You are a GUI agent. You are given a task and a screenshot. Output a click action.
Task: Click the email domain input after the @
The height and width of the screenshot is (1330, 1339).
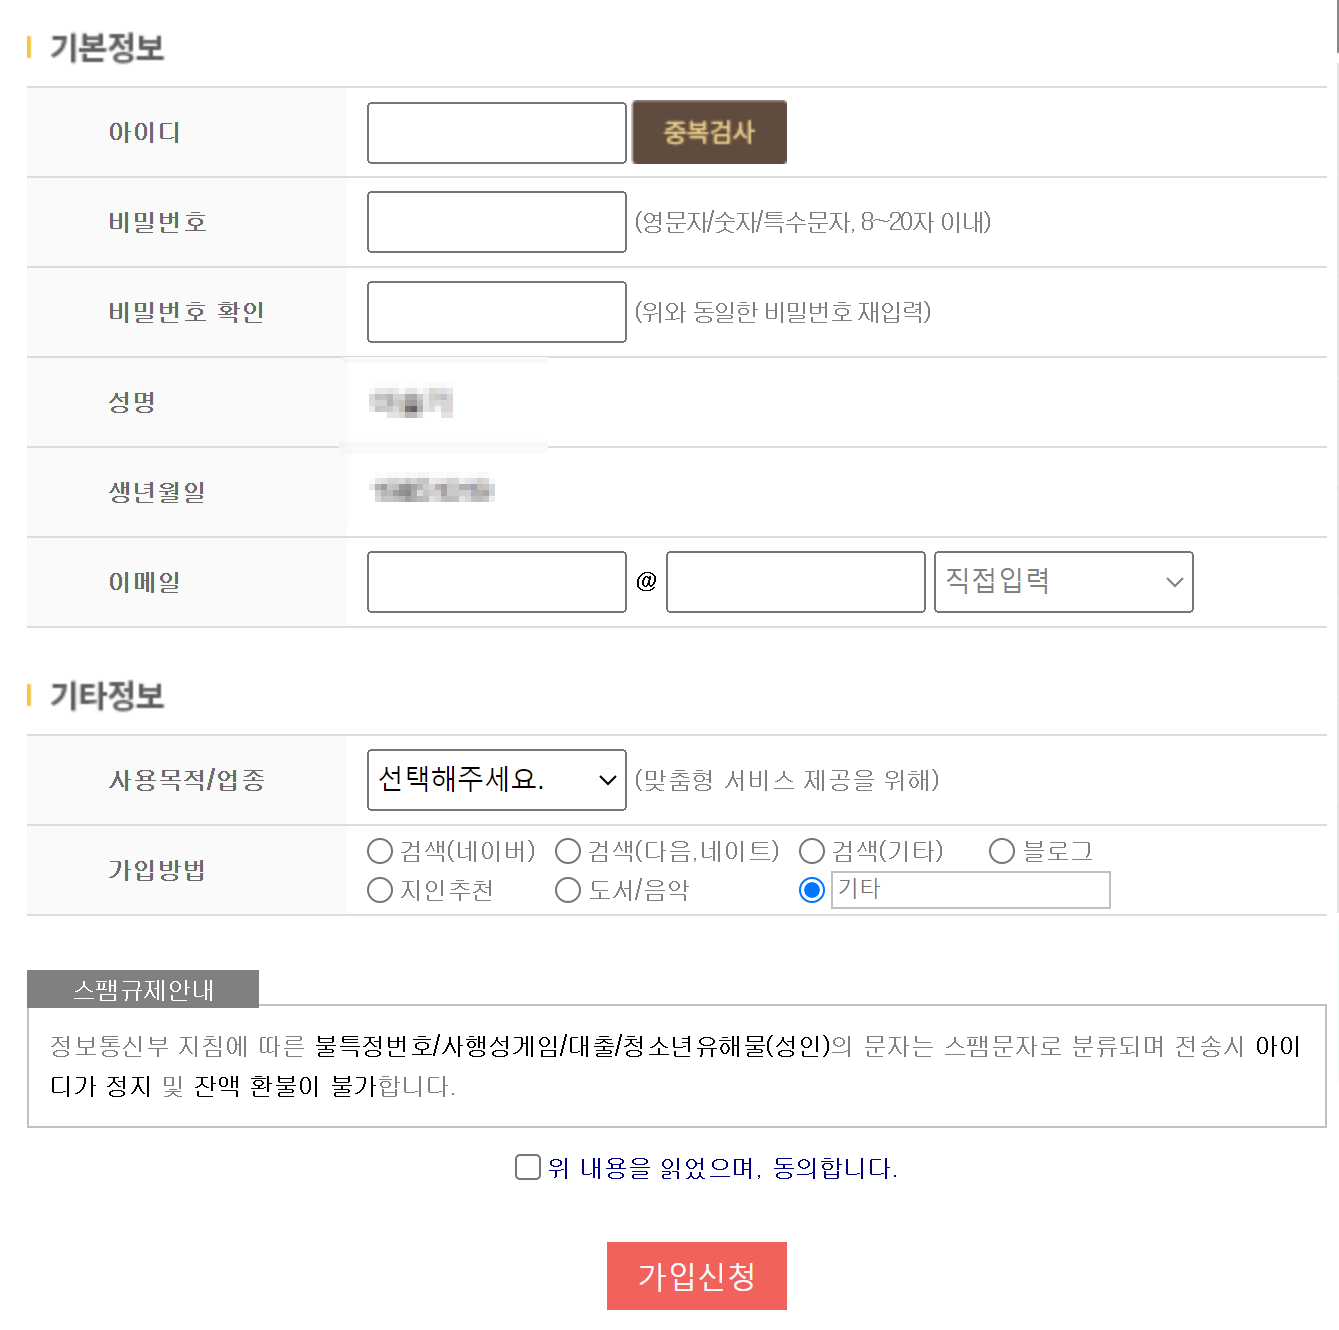click(x=795, y=582)
